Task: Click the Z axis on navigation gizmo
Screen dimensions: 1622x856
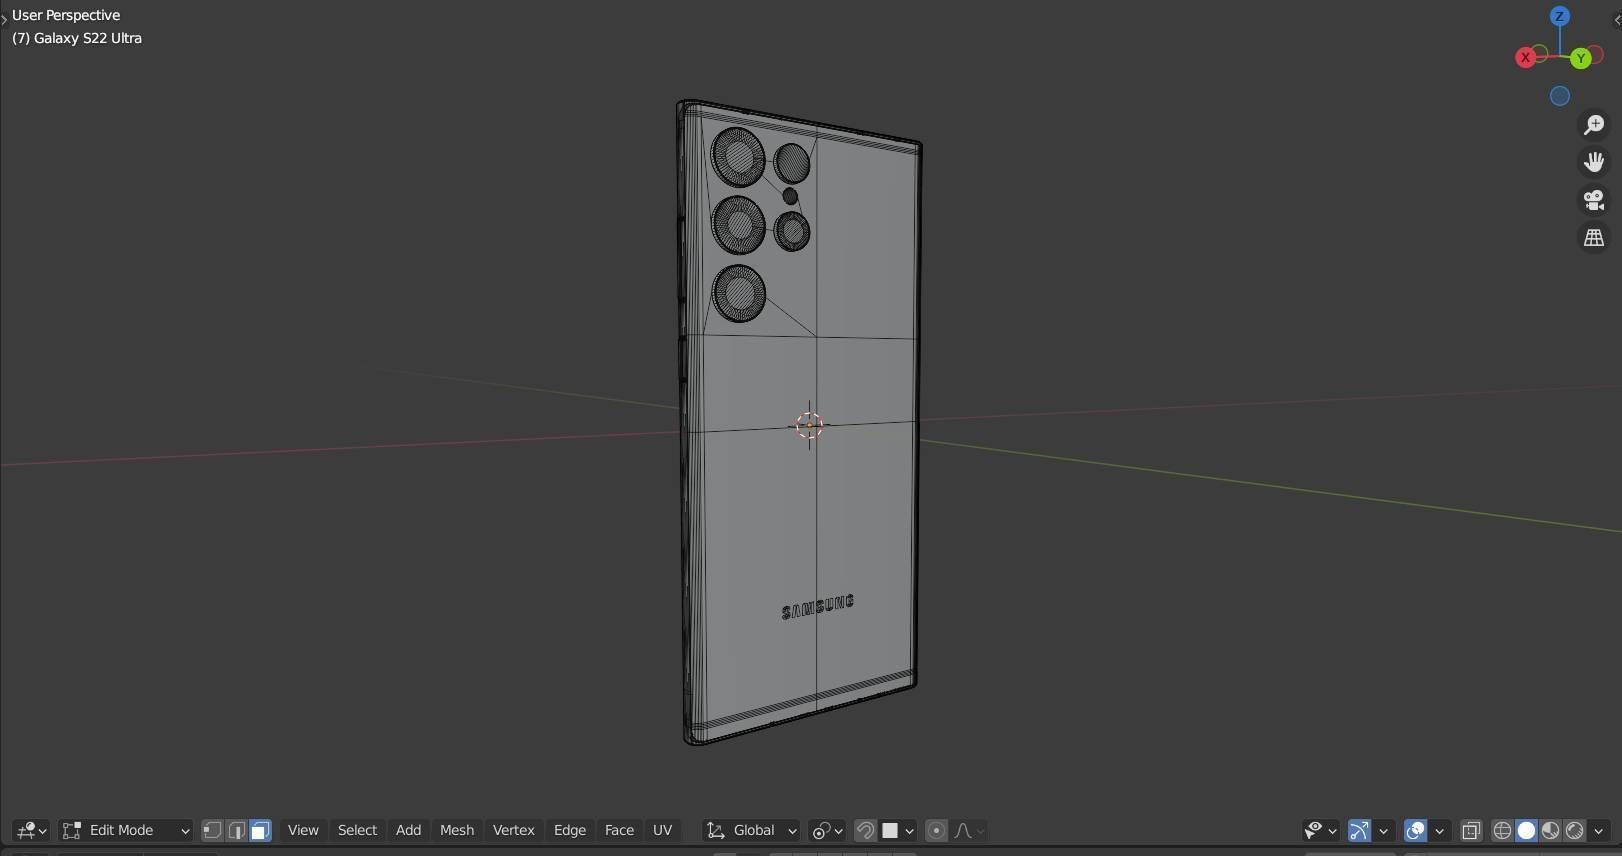Action: 1559,16
